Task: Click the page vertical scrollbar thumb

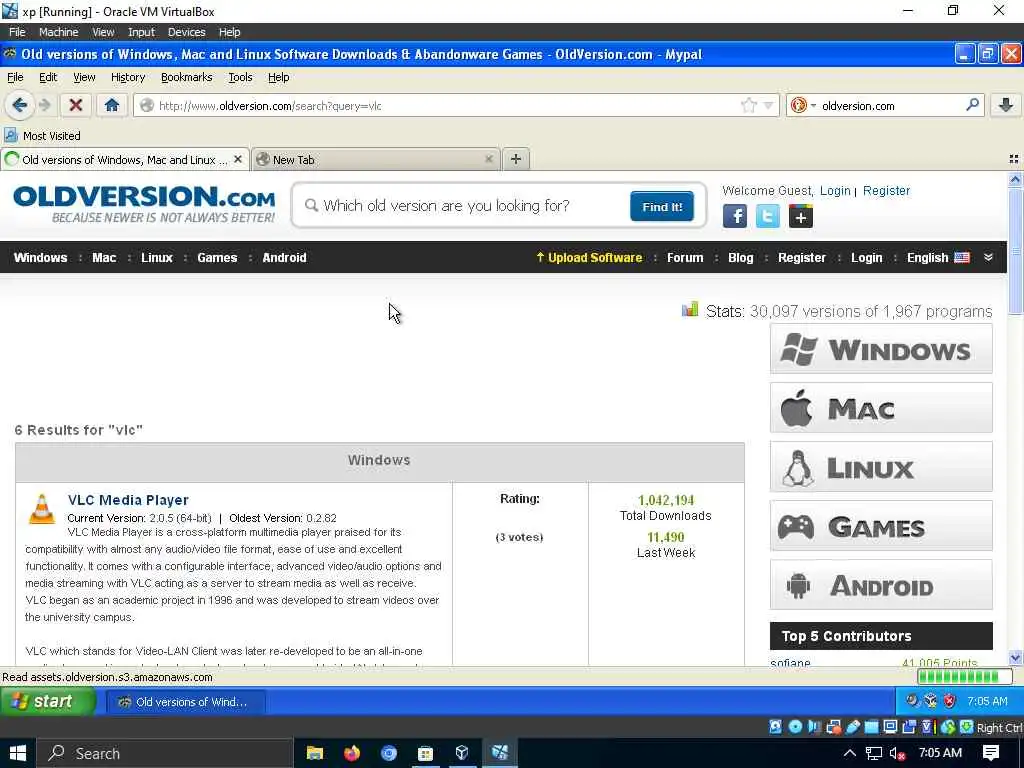Action: click(1015, 250)
